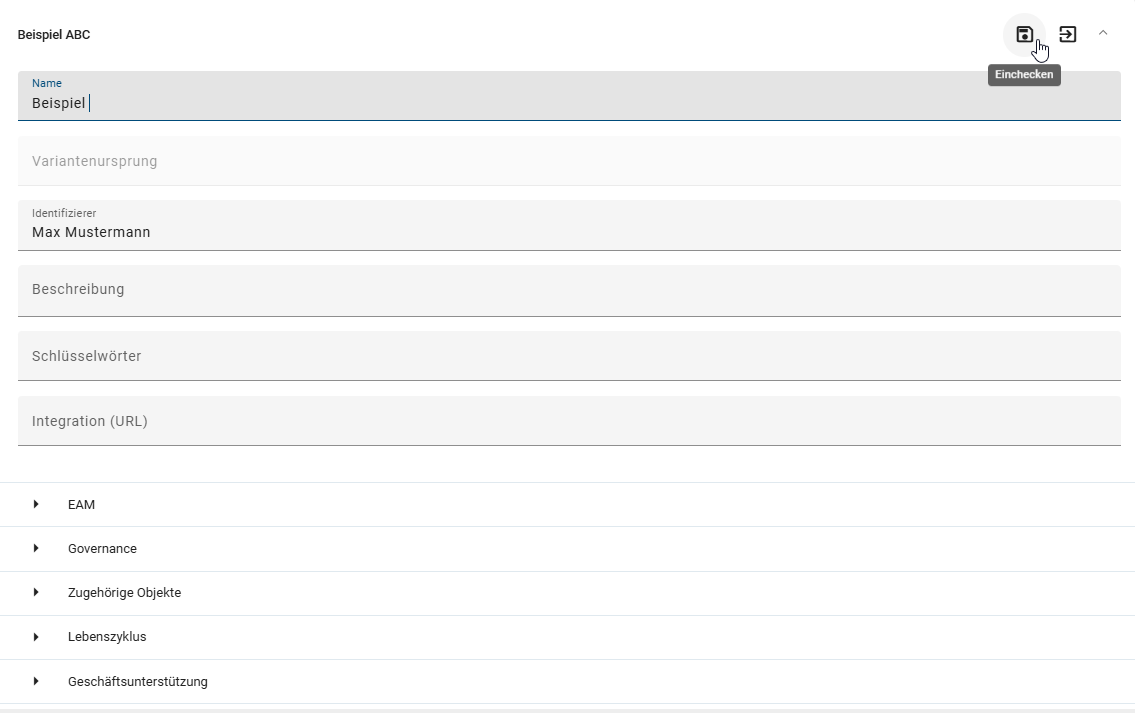Select the Geschäftsunterstützung section label
Viewport: 1135px width, 713px height.
pos(138,682)
